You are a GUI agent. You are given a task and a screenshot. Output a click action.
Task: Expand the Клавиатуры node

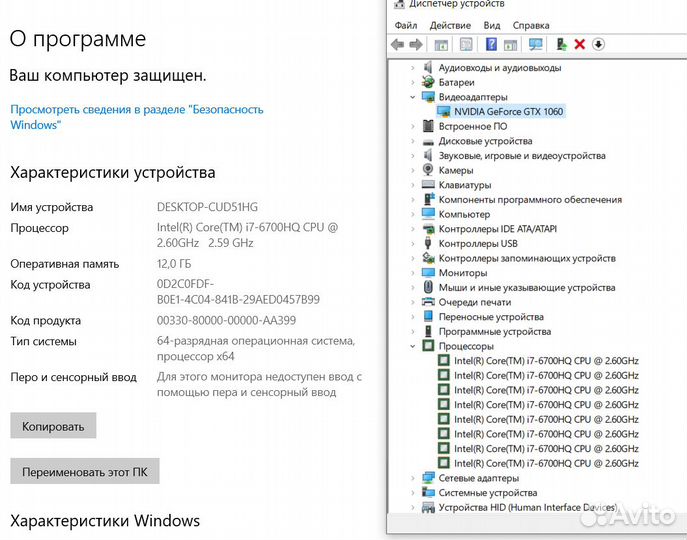(x=412, y=185)
